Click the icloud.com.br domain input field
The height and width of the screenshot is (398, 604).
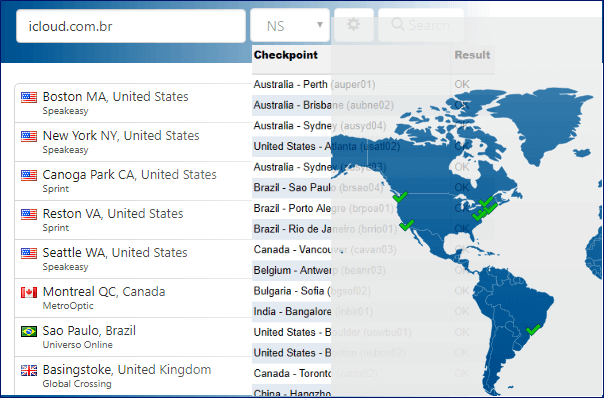pyautogui.click(x=131, y=26)
